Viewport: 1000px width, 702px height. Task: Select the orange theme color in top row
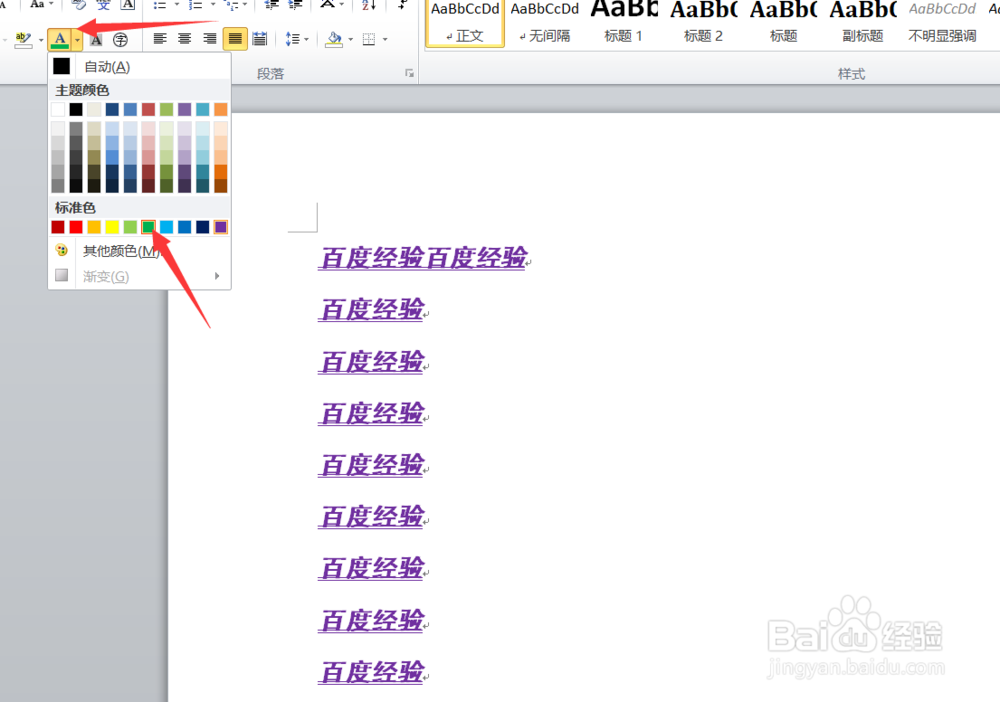[x=221, y=110]
